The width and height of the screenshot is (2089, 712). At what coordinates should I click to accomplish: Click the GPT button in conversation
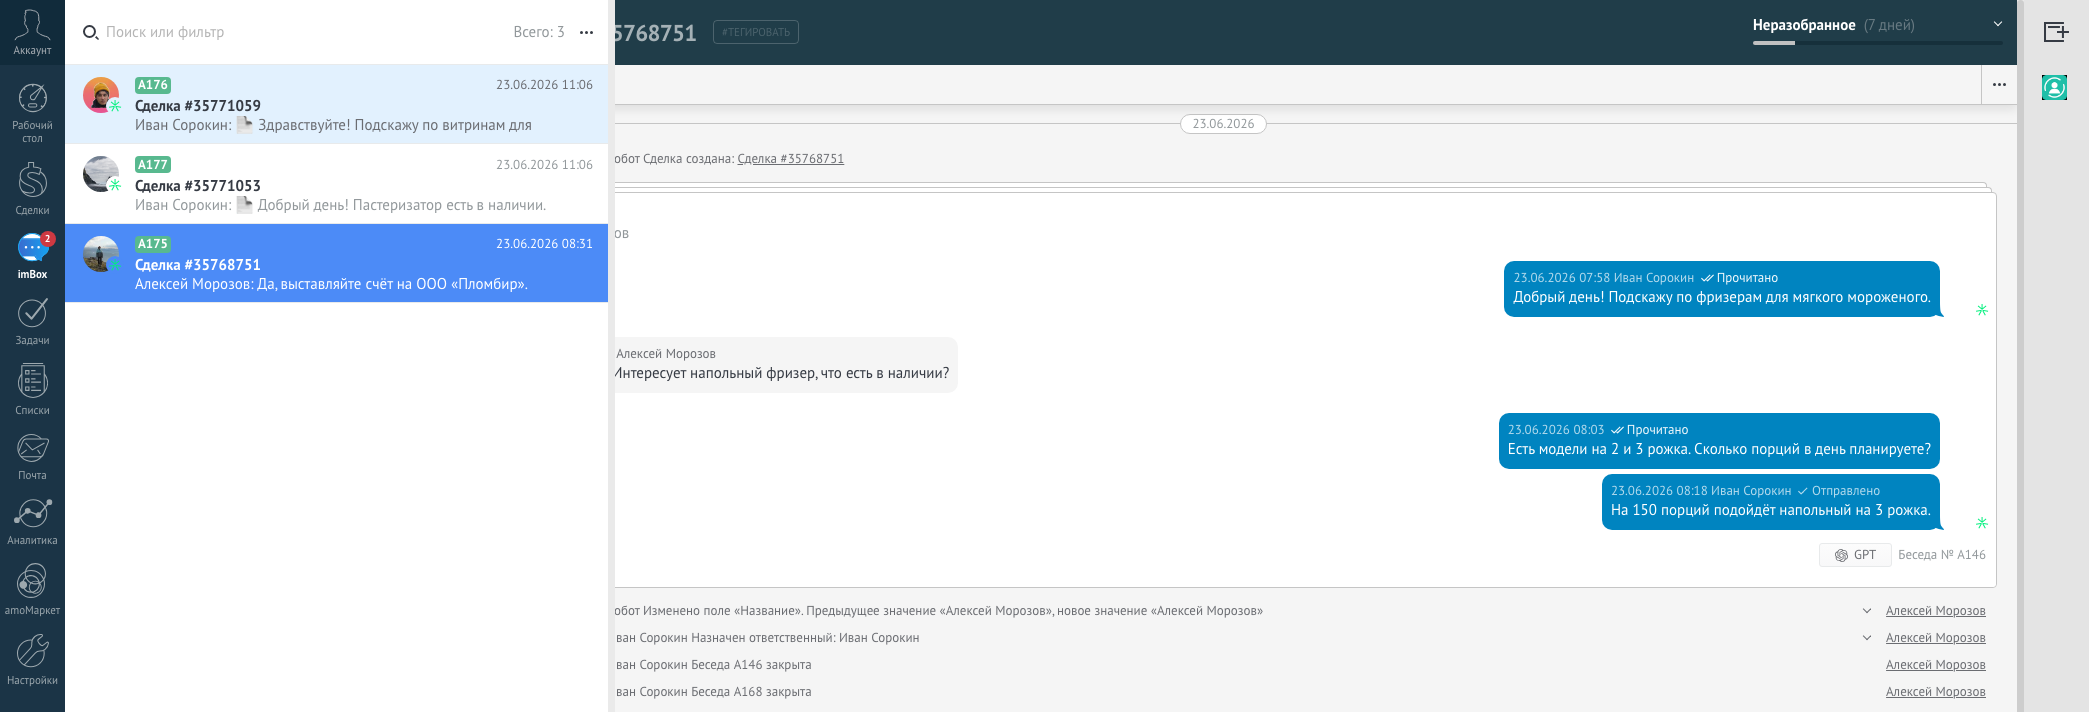1855,555
